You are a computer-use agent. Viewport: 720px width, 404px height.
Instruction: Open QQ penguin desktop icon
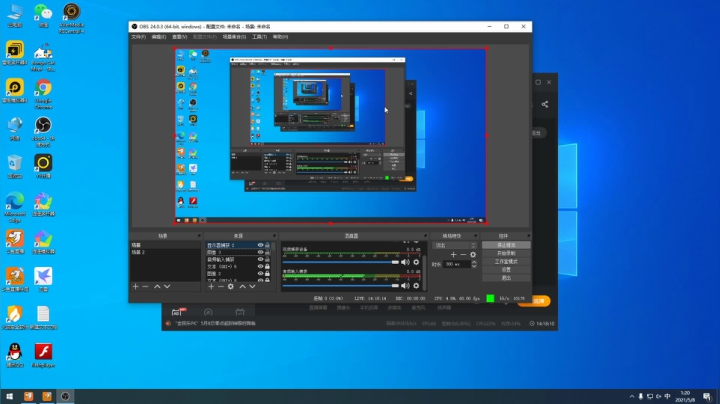click(15, 352)
